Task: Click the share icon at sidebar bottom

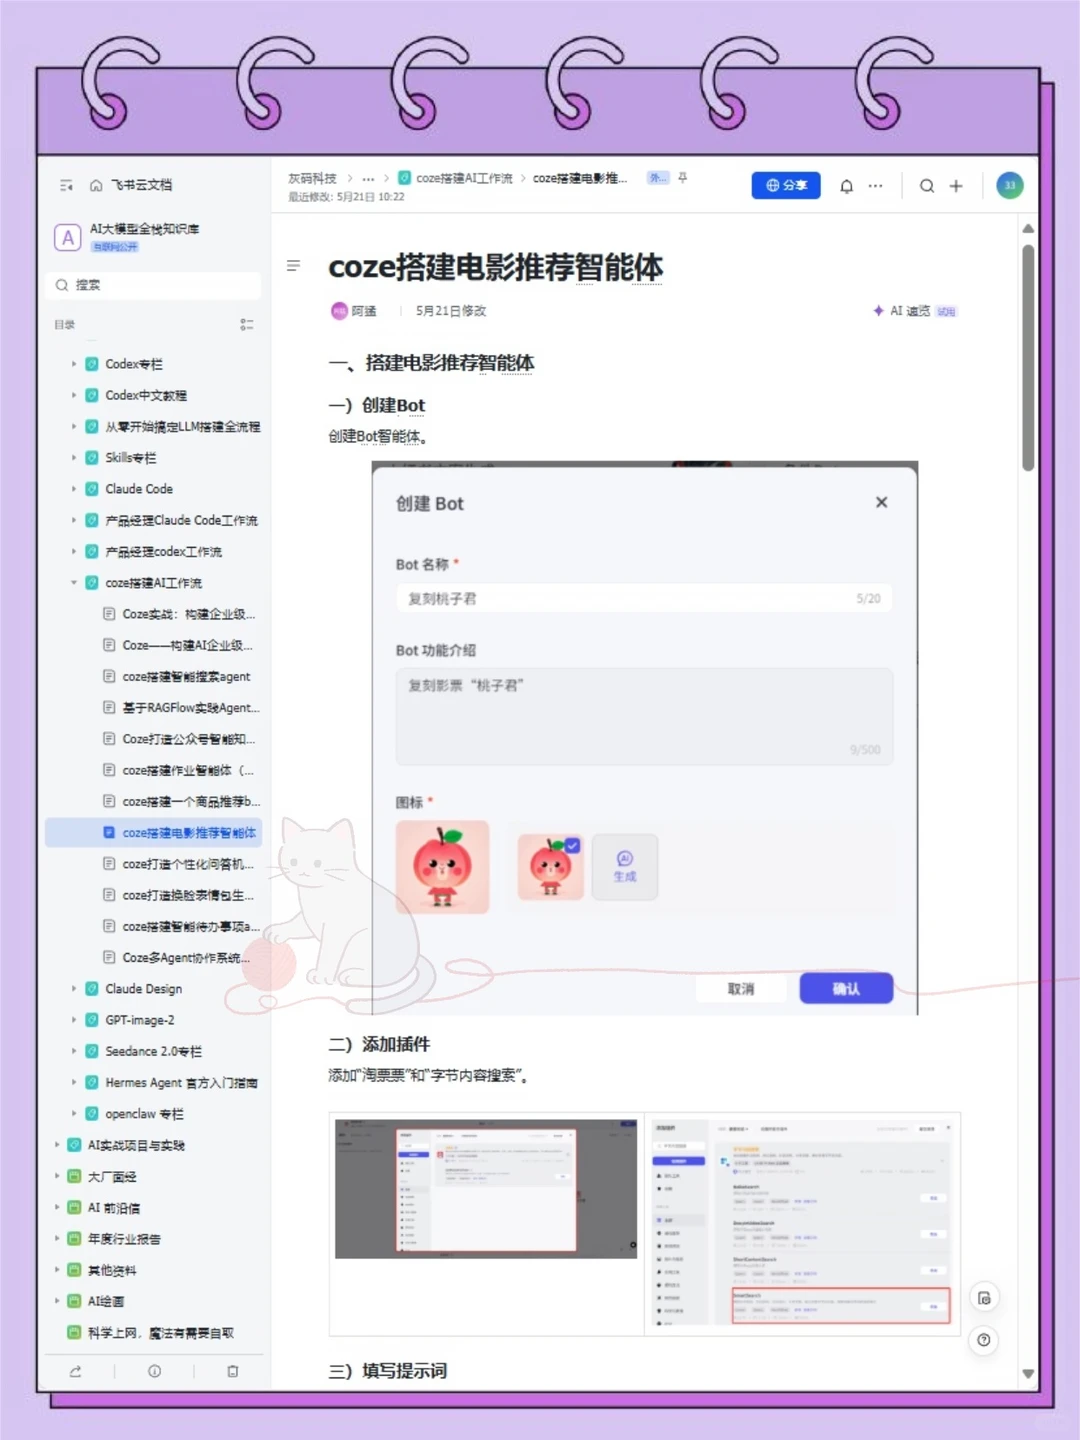Action: click(75, 1371)
